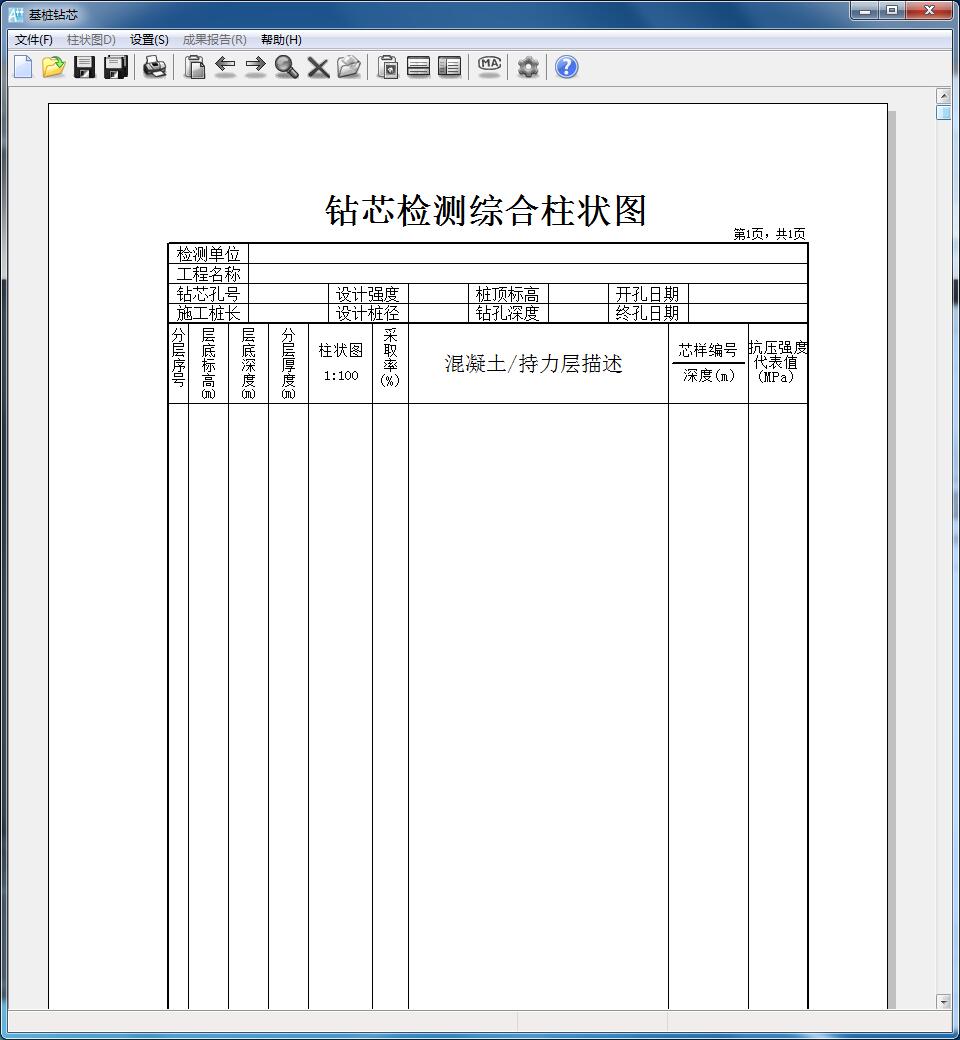Click the 钻芯孔号 value cell
This screenshot has width=960, height=1040.
289,294
